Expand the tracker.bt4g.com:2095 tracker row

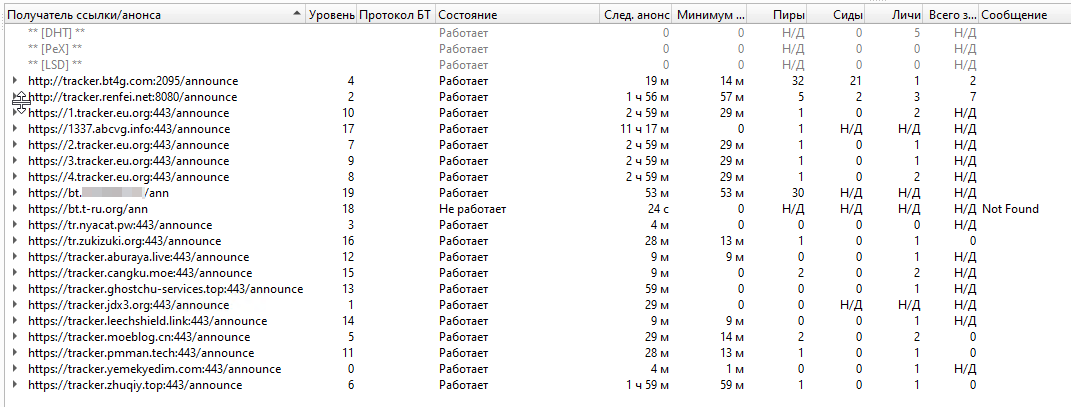click(x=14, y=81)
